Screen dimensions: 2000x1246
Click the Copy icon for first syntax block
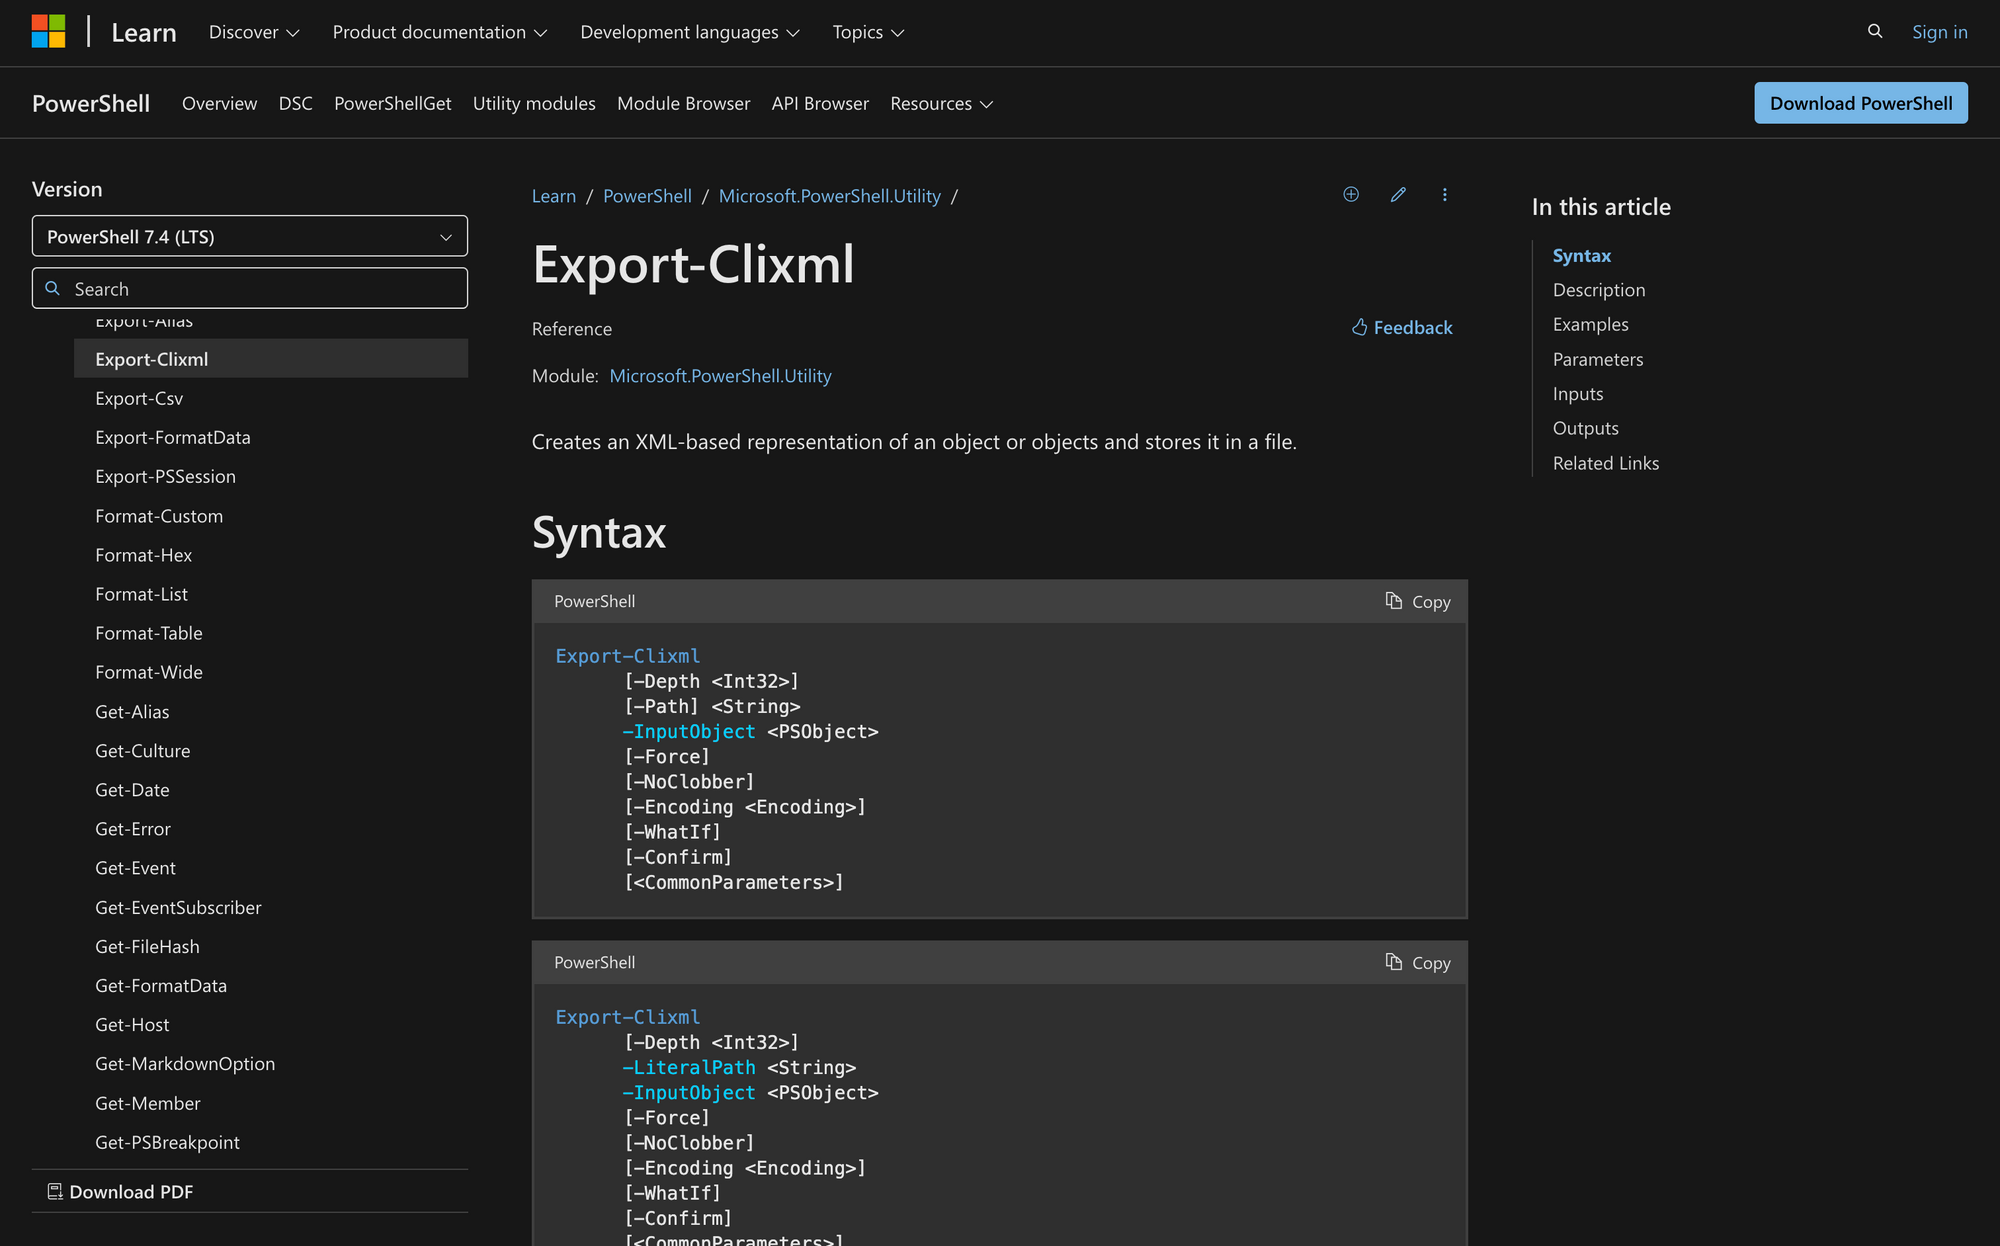pos(1393,600)
